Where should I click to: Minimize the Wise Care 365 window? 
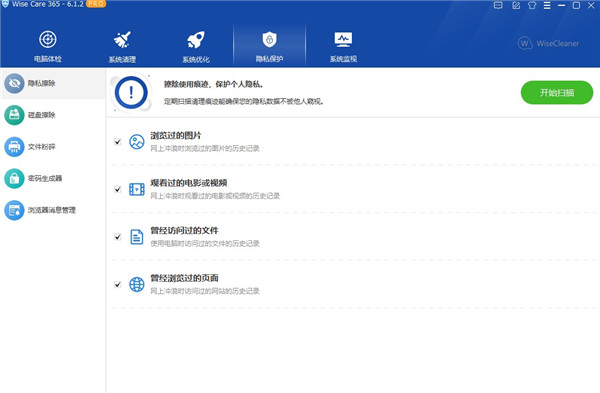[561, 5]
